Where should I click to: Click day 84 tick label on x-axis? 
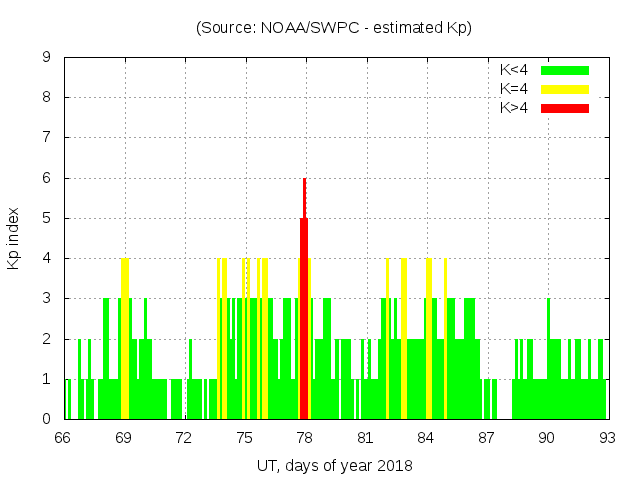426,438
